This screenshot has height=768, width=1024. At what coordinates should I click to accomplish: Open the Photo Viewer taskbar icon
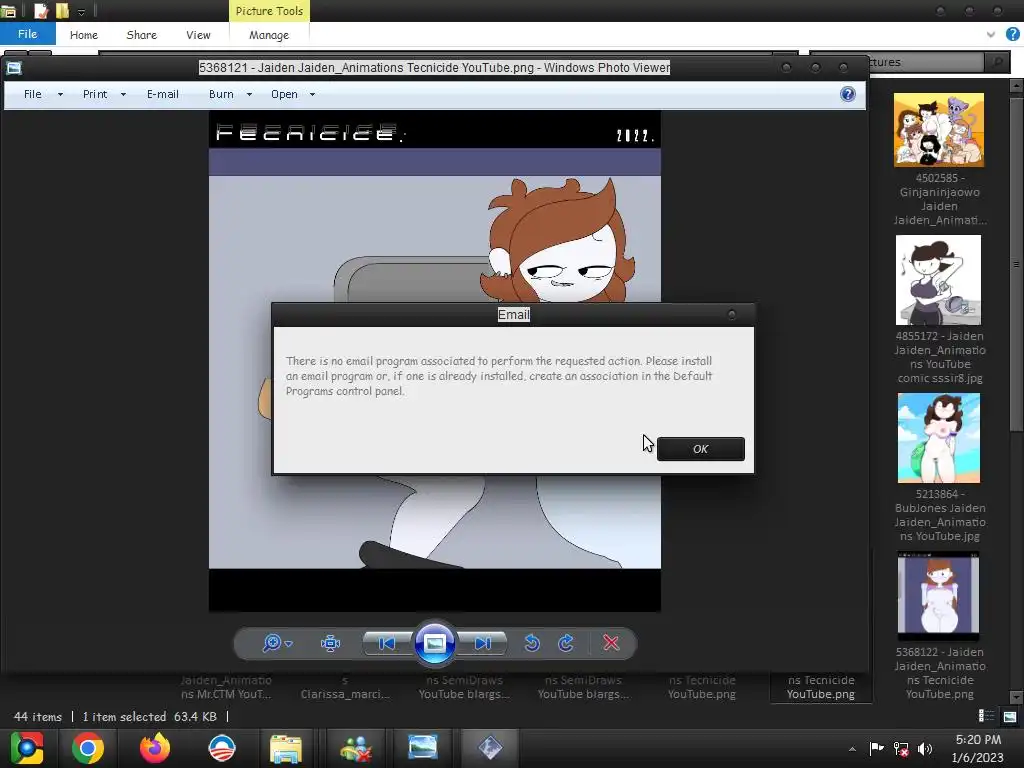pyautogui.click(x=423, y=746)
